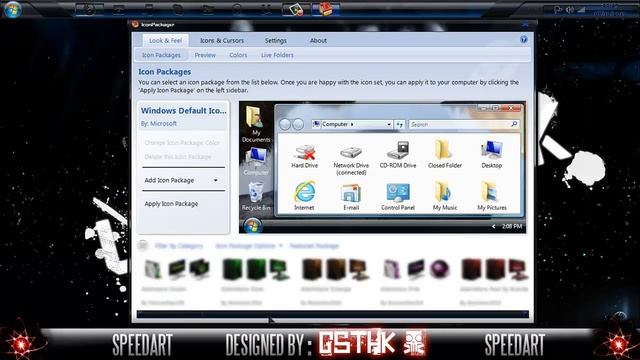Viewport: 640px width, 360px height.
Task: Click the 2:08 PM clock in the preview
Action: [512, 226]
